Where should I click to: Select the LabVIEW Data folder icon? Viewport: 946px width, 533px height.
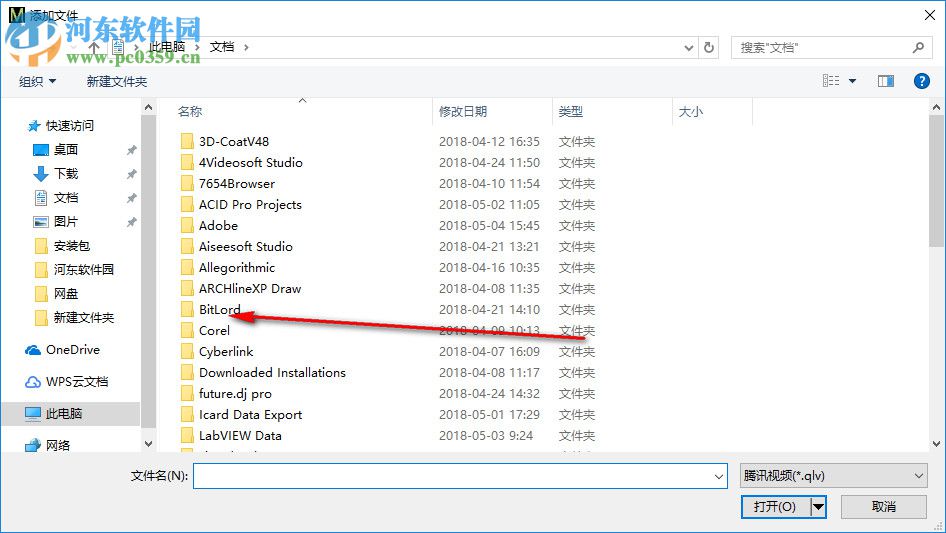click(187, 435)
